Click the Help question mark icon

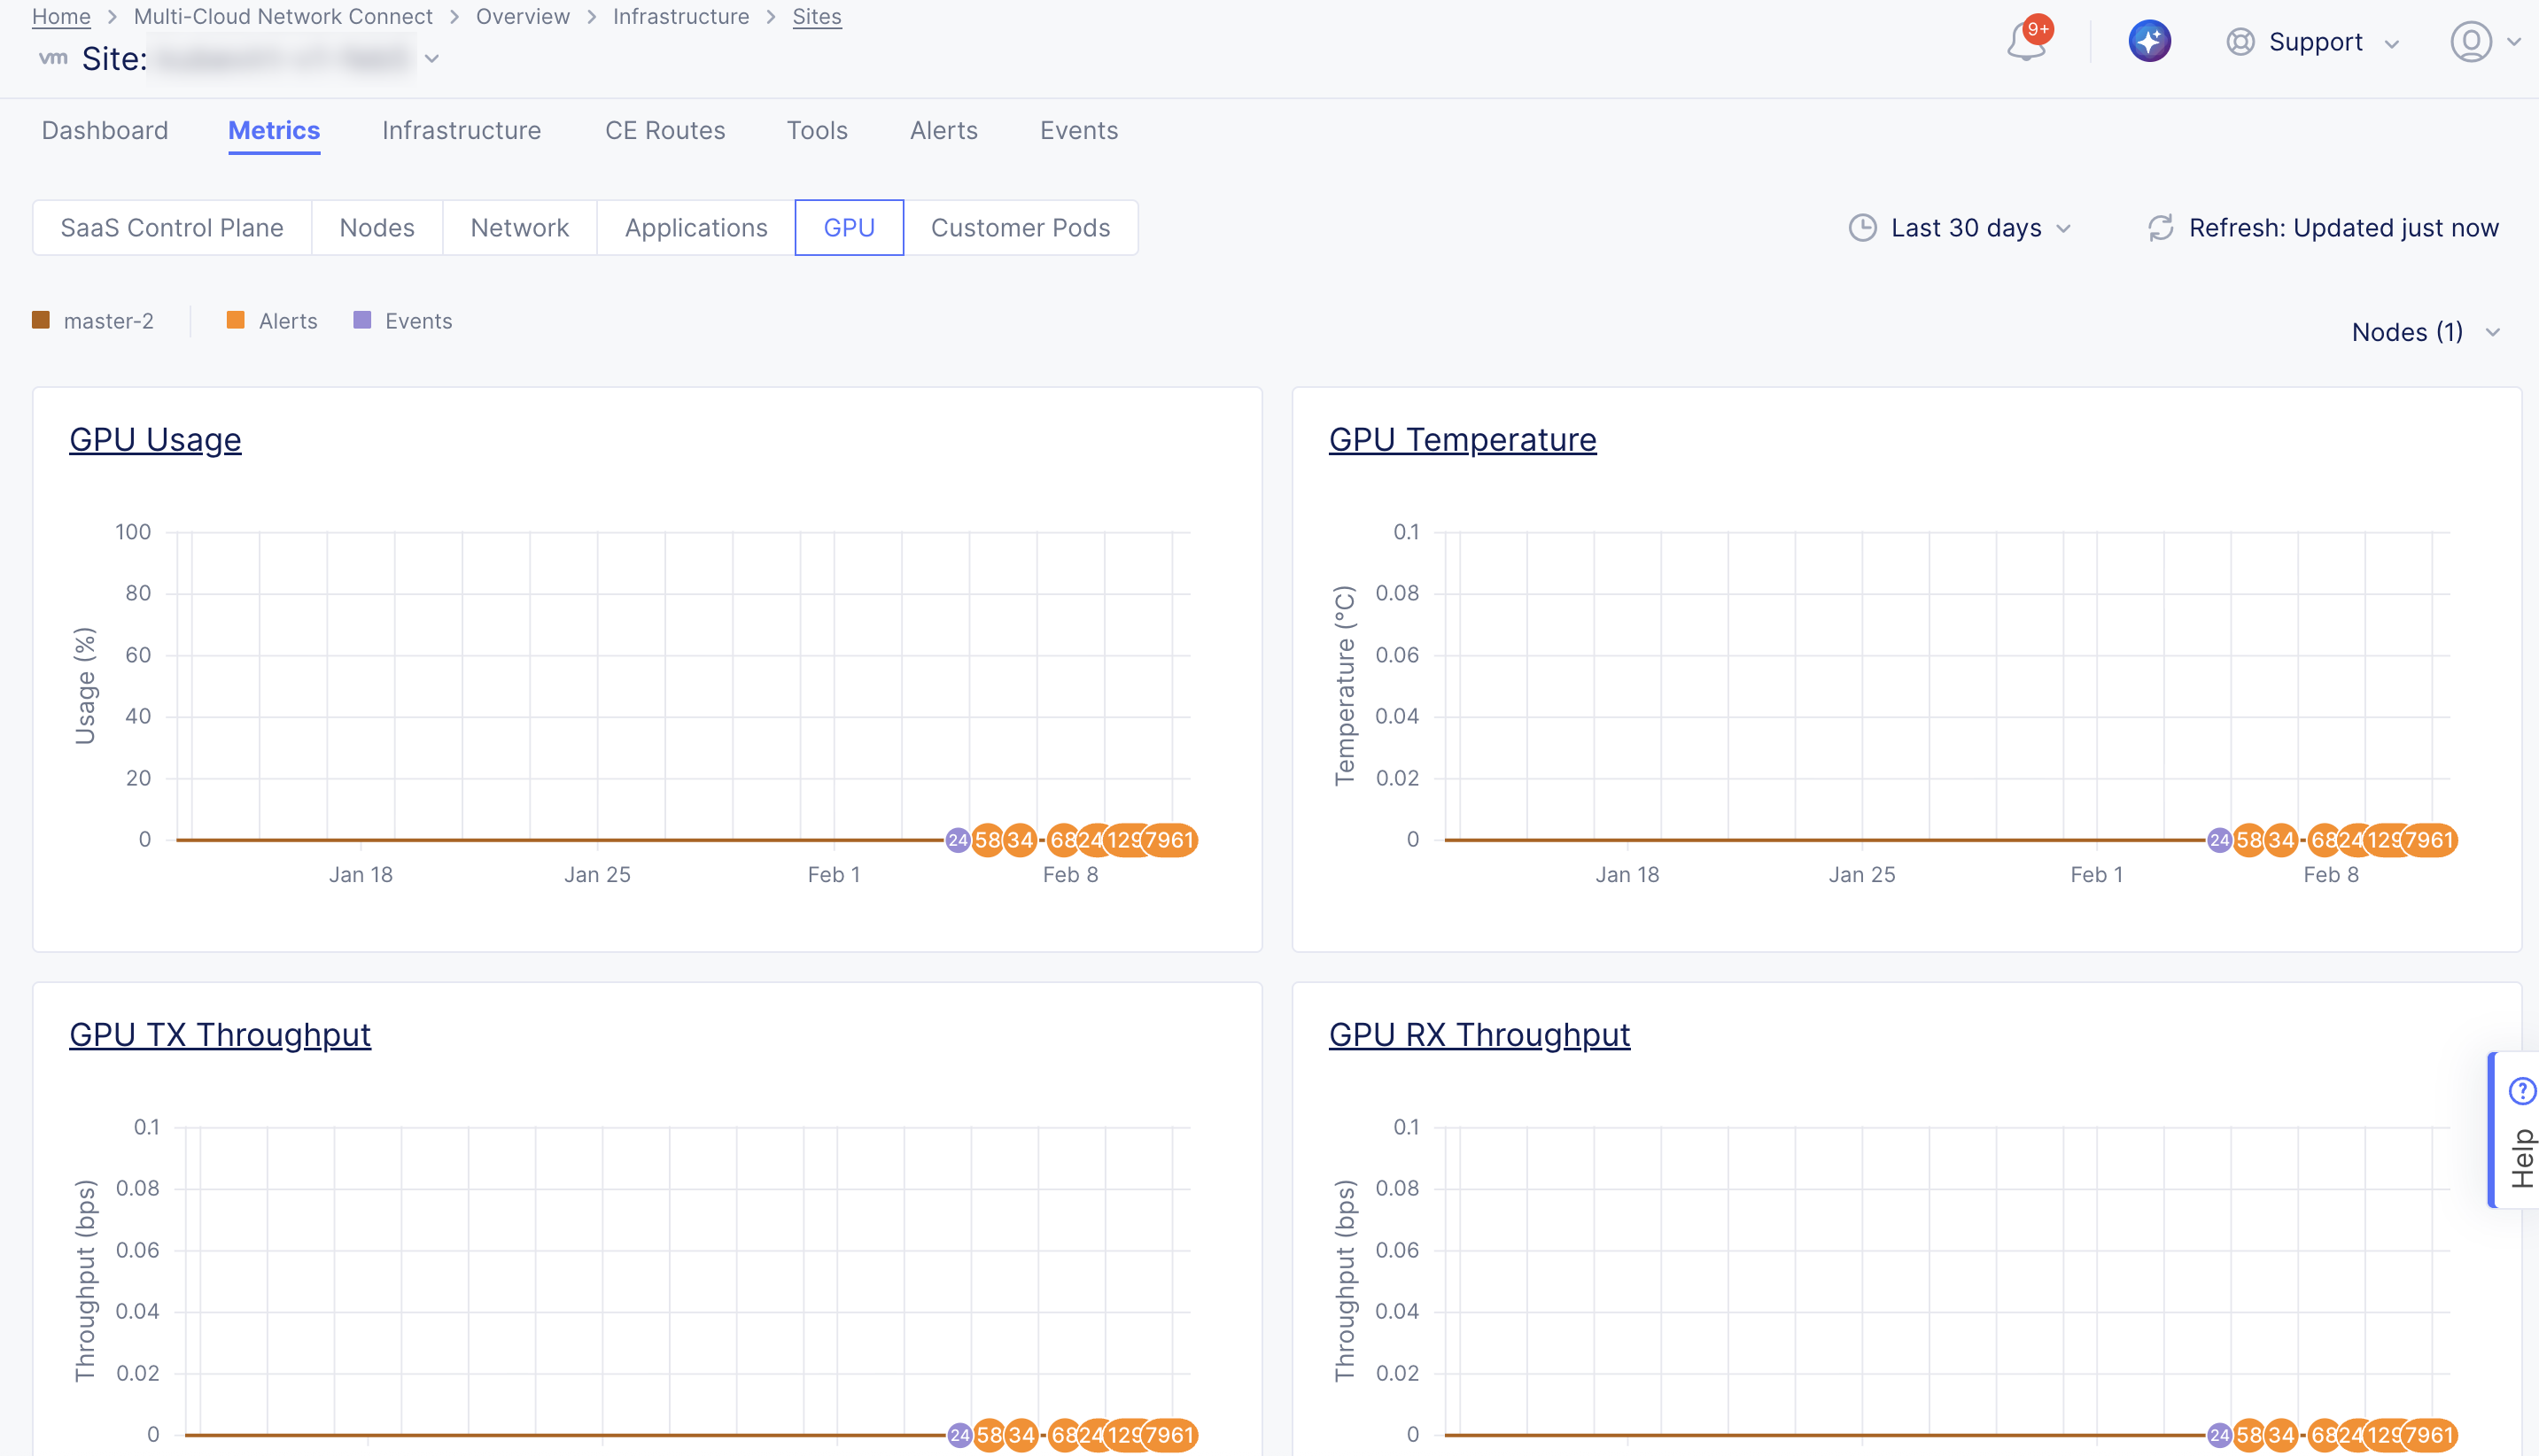click(x=2523, y=1091)
